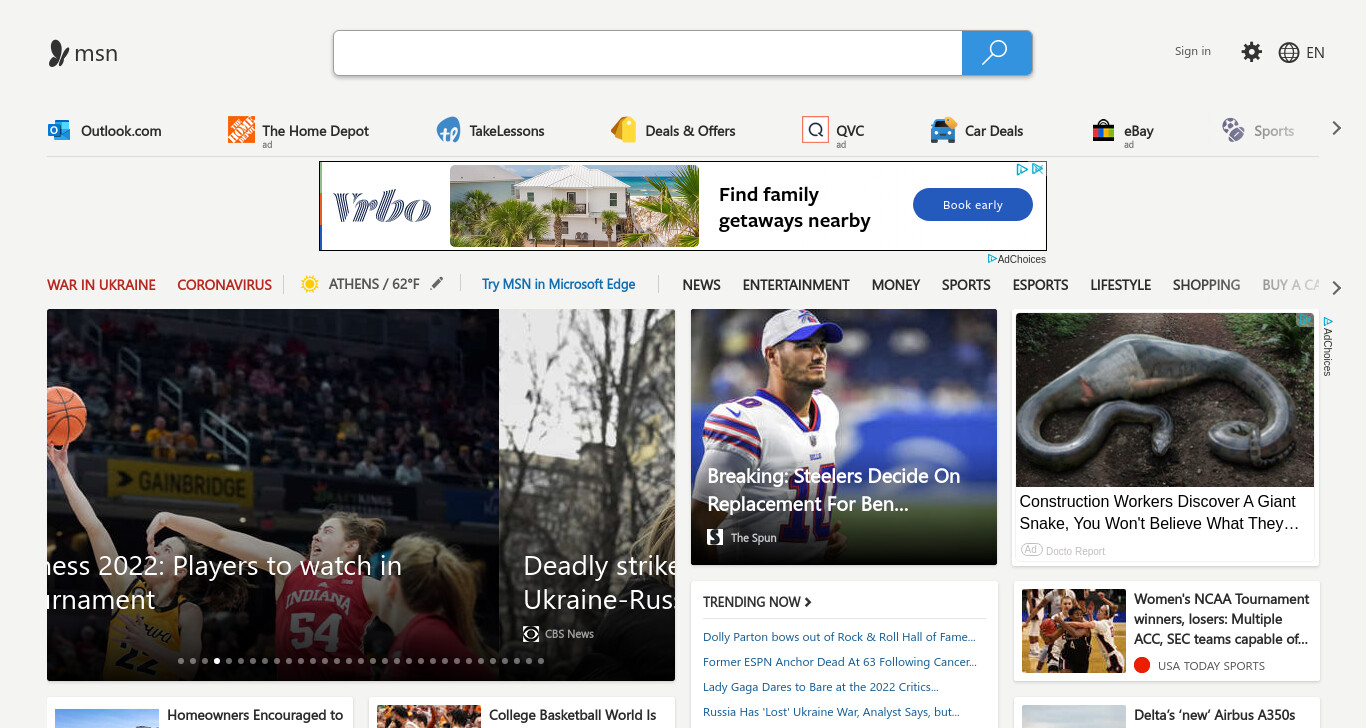This screenshot has height=728, width=1366.
Task: Click the vertical AdChoices label beside snake ad
Action: click(x=1328, y=346)
